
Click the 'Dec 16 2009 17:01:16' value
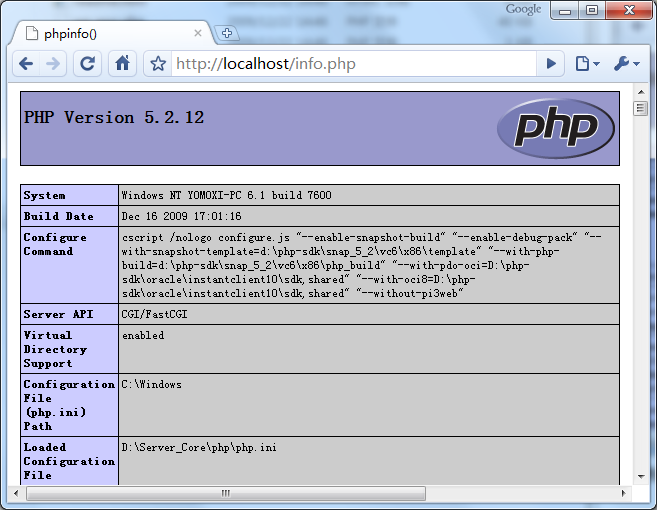(x=181, y=216)
